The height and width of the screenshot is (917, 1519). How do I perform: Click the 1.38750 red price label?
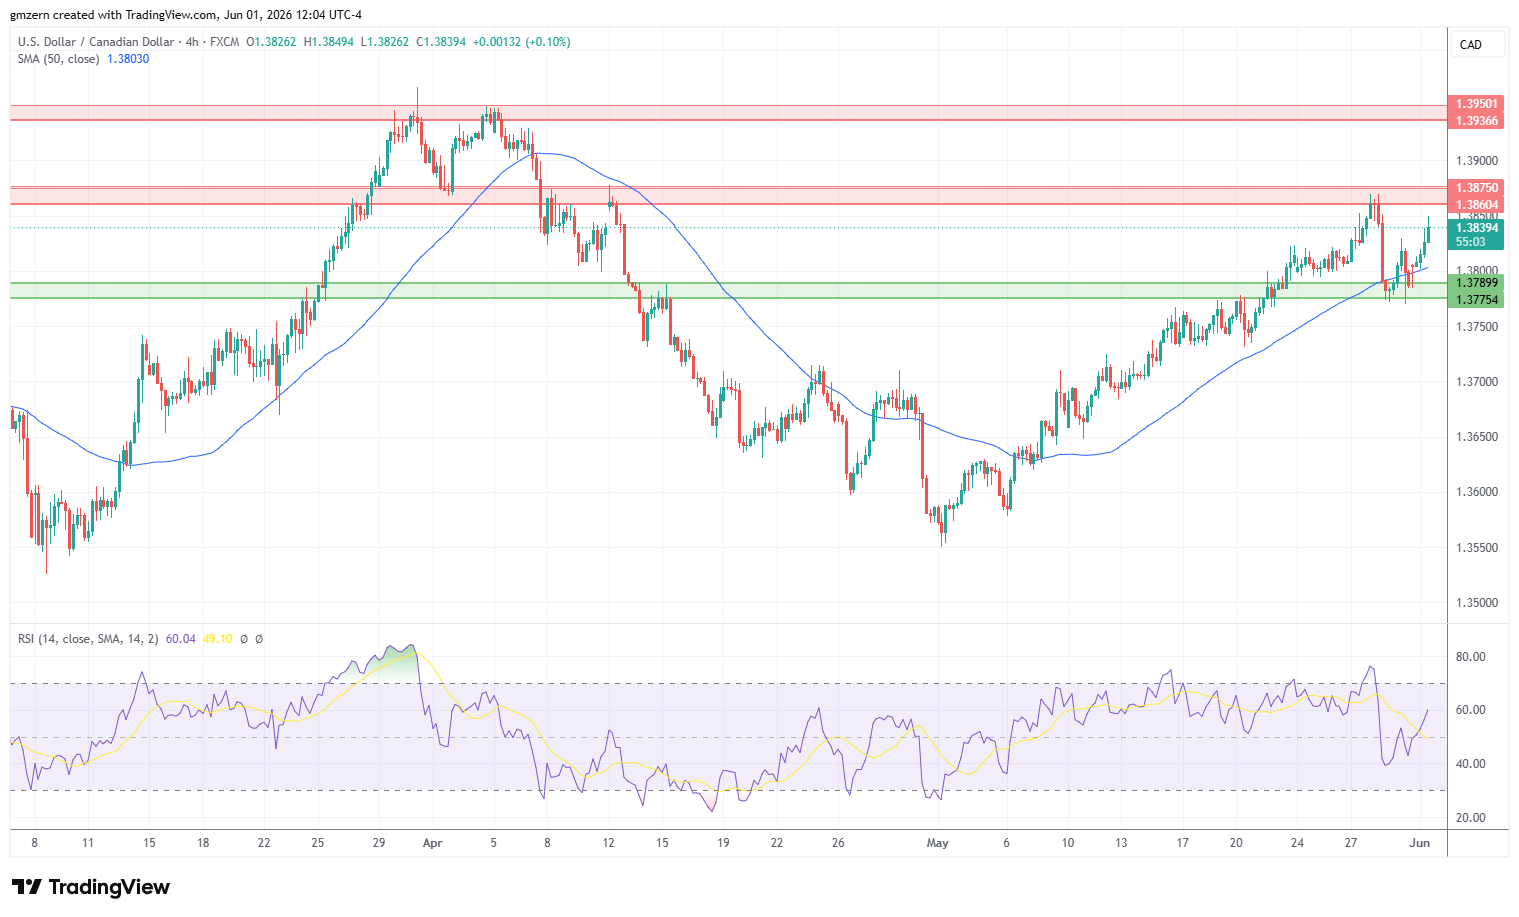(1476, 188)
